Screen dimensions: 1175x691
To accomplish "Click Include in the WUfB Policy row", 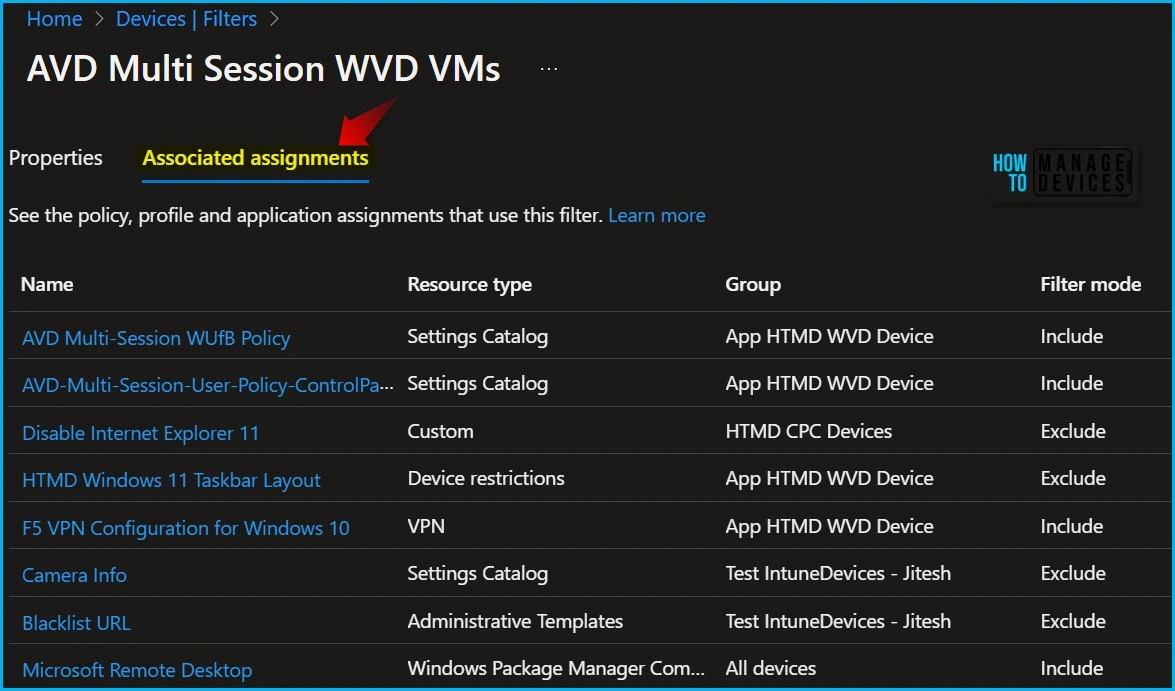I will (1072, 337).
